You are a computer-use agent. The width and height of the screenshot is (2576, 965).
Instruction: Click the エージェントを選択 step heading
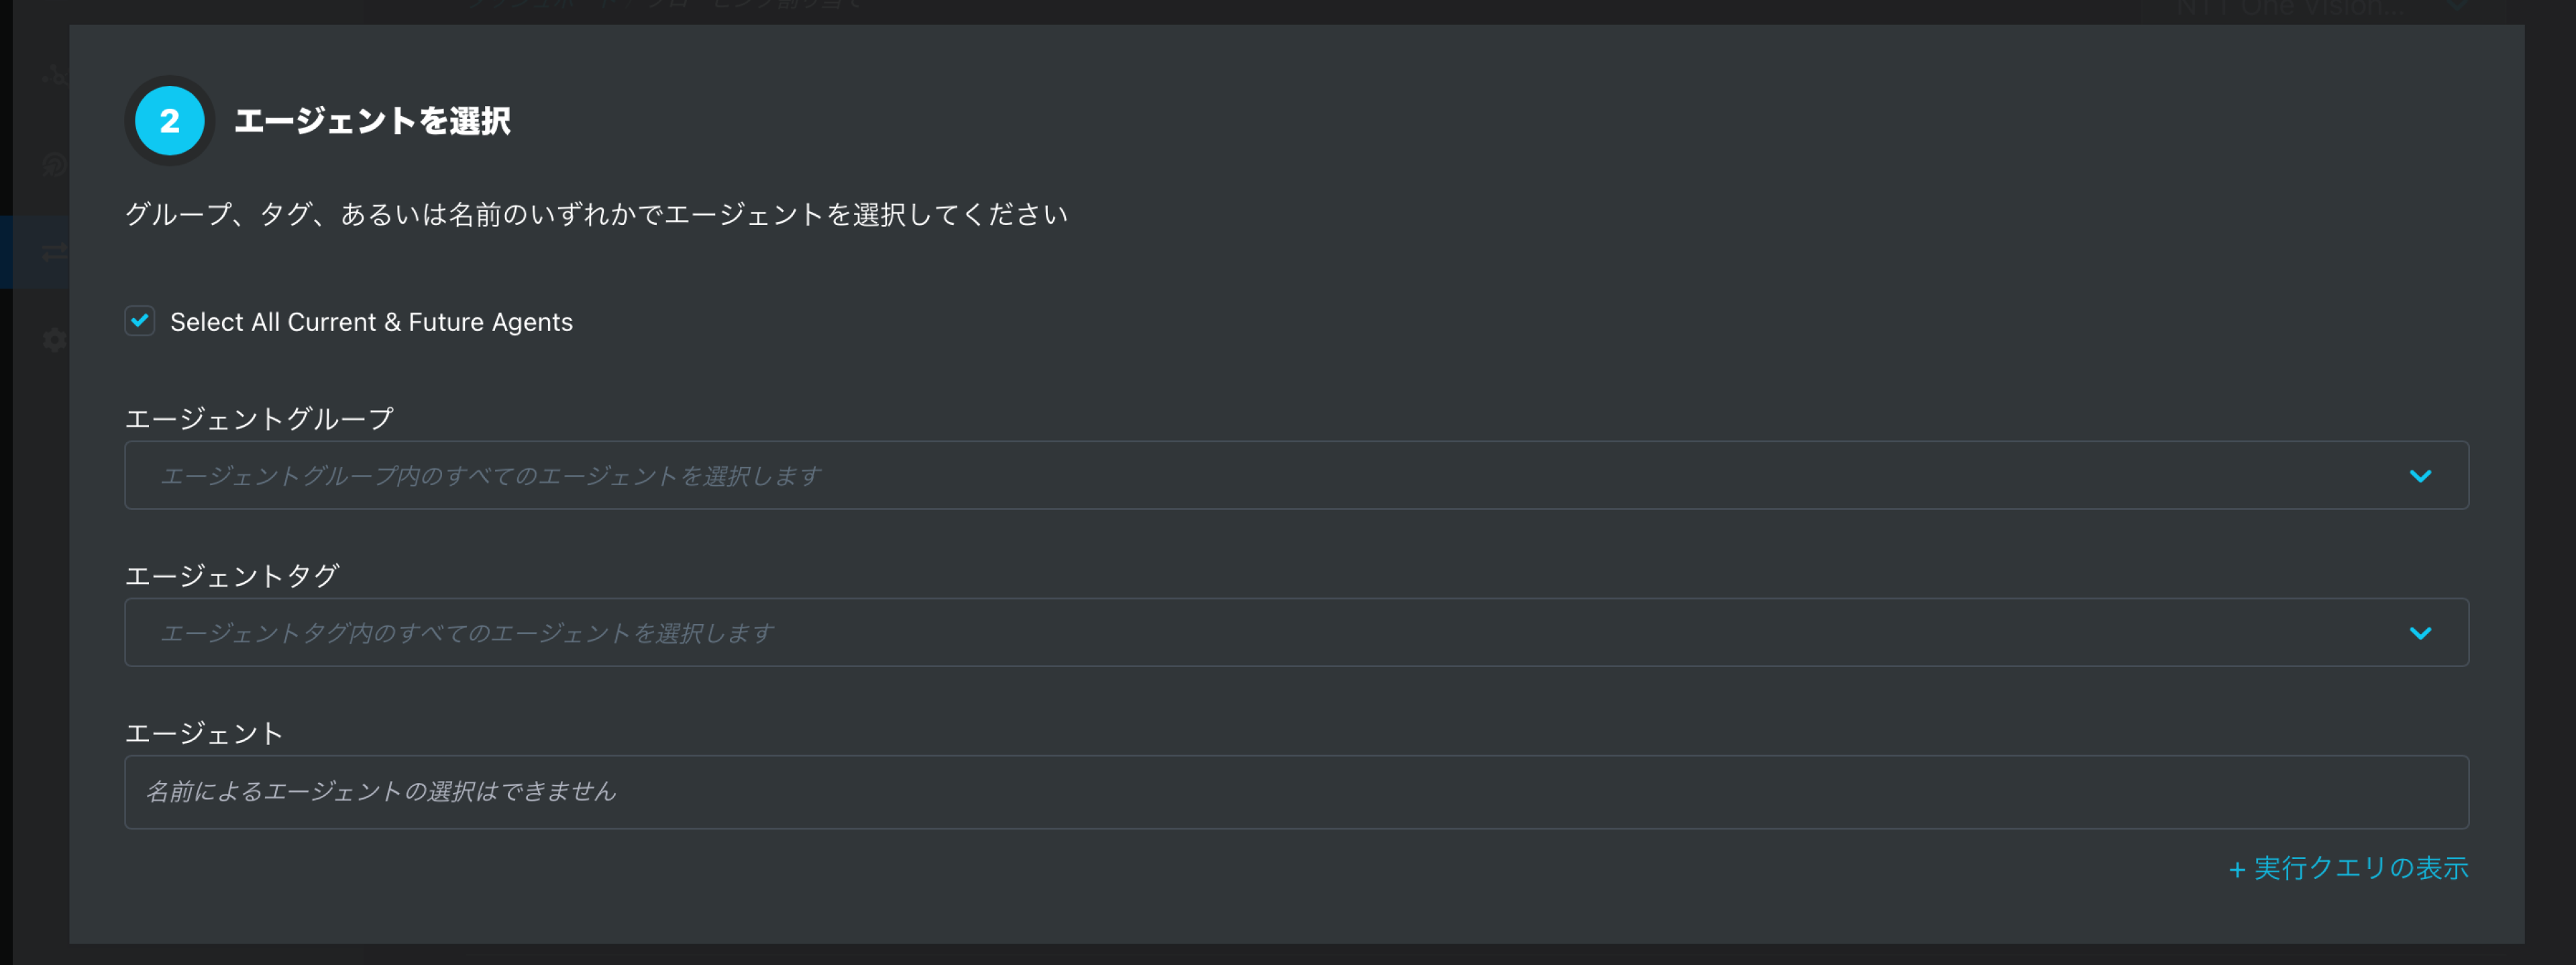tap(372, 121)
